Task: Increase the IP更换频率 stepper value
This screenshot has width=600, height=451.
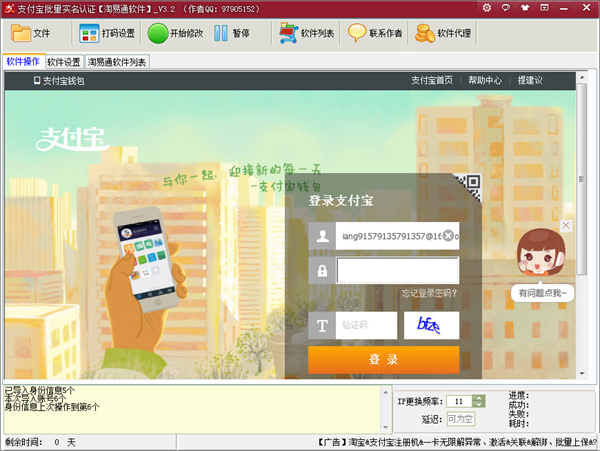Action: (x=479, y=398)
